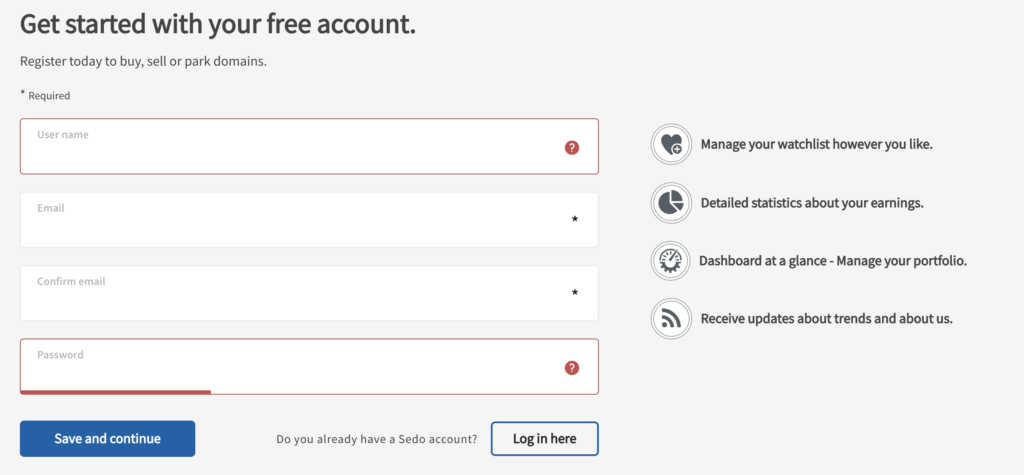The width and height of the screenshot is (1024, 475).
Task: Open the Password help question mark
Action: click(x=572, y=368)
